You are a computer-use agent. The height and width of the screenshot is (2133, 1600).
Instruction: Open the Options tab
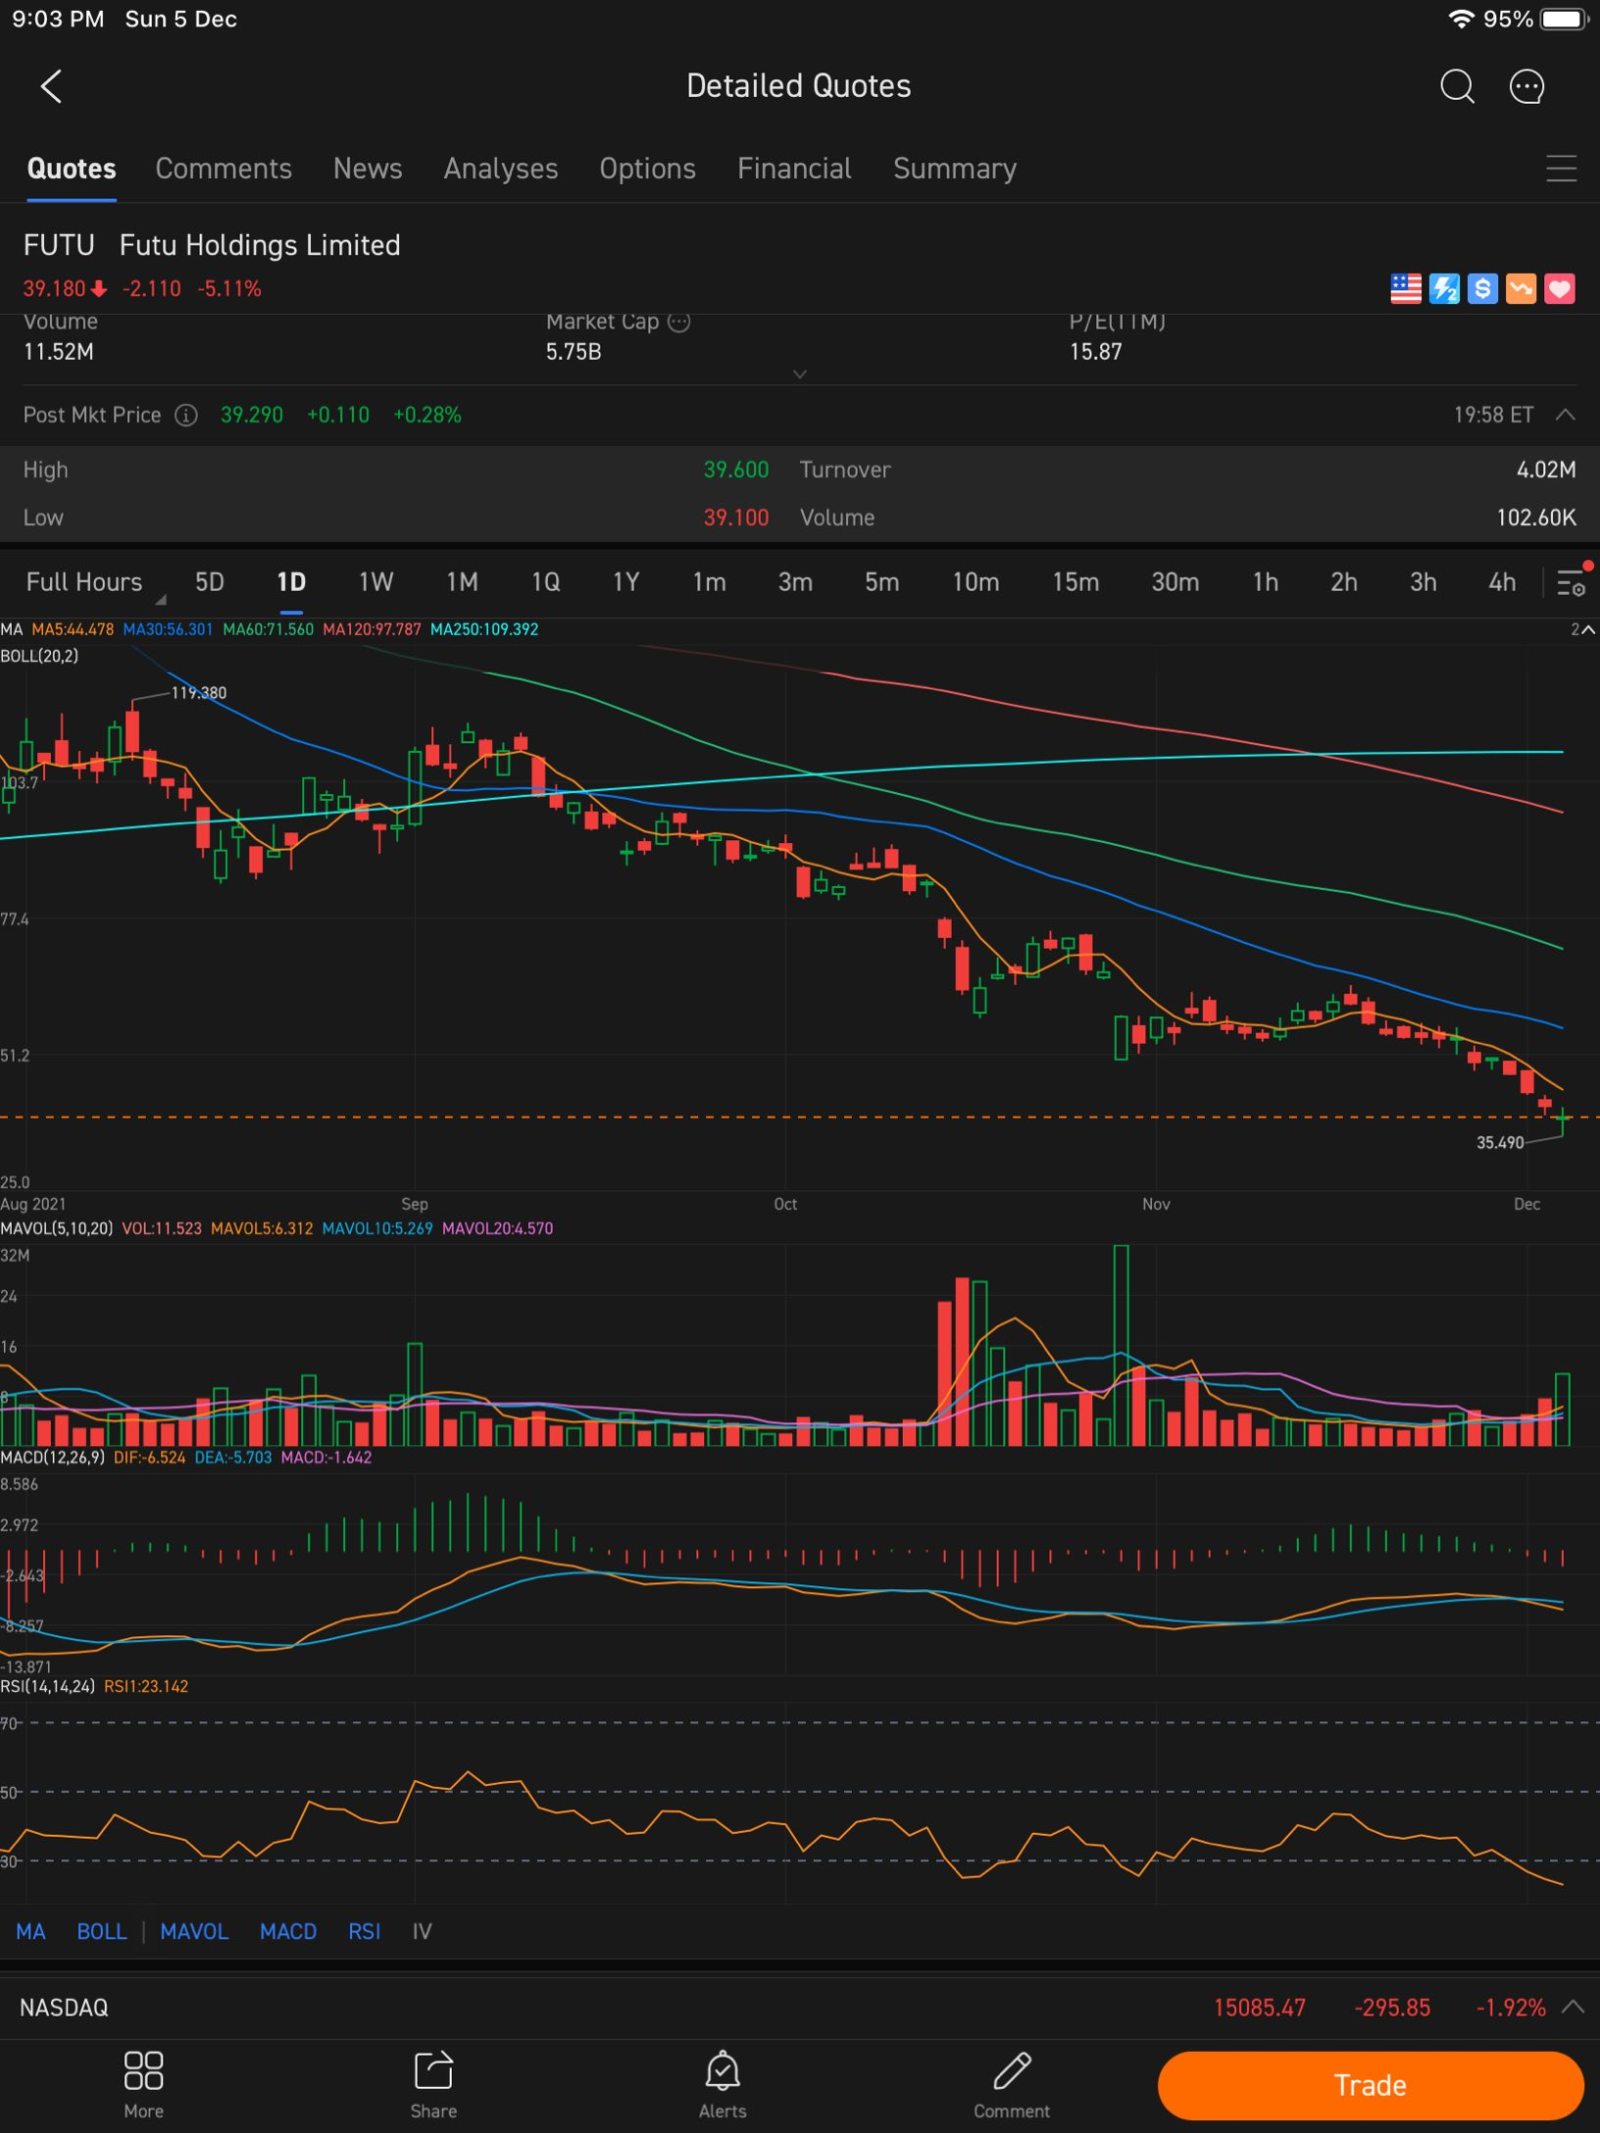[647, 168]
